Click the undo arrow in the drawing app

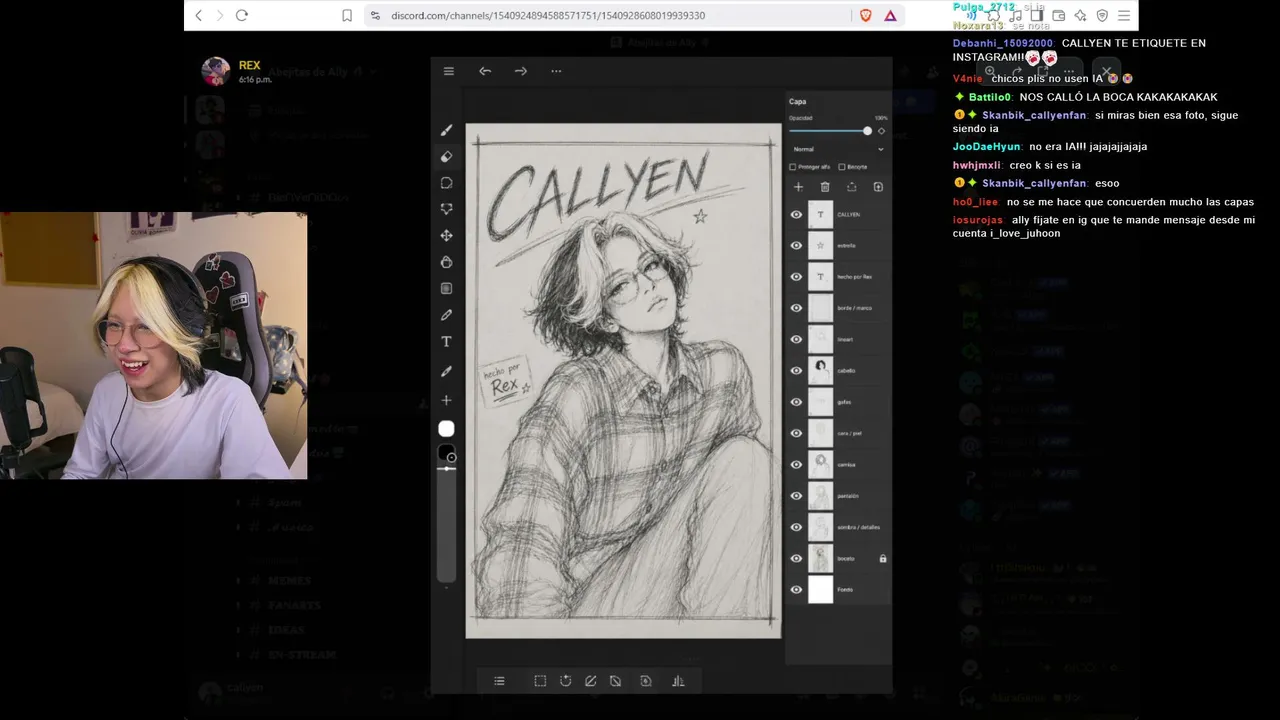[x=485, y=71]
